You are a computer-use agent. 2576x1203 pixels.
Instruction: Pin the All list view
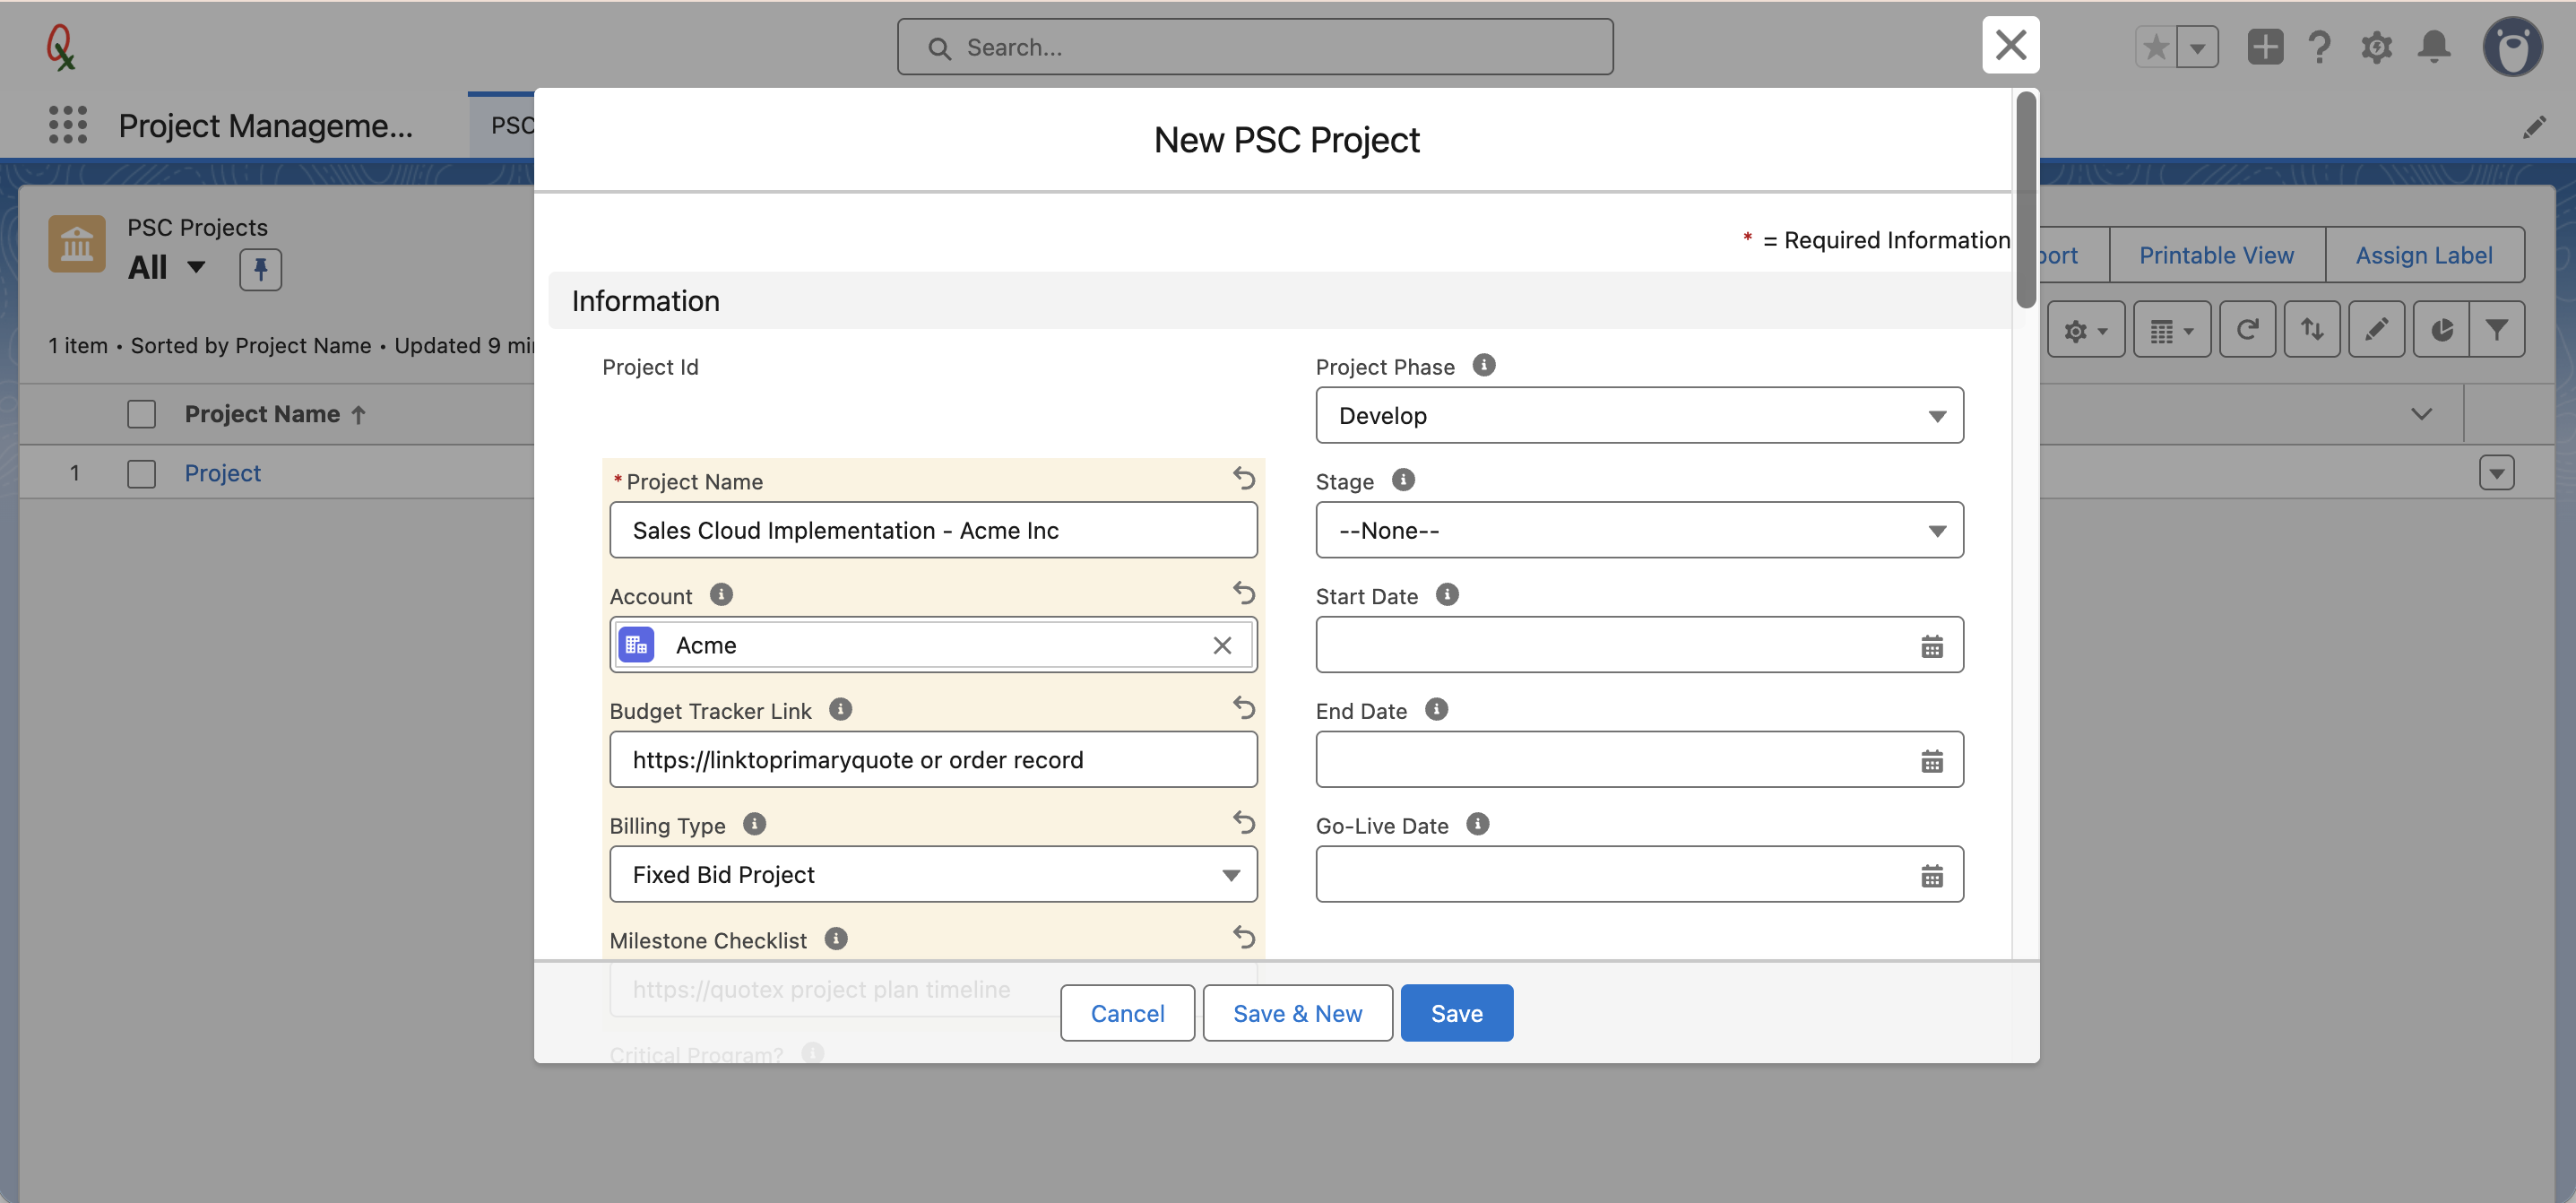click(260, 269)
